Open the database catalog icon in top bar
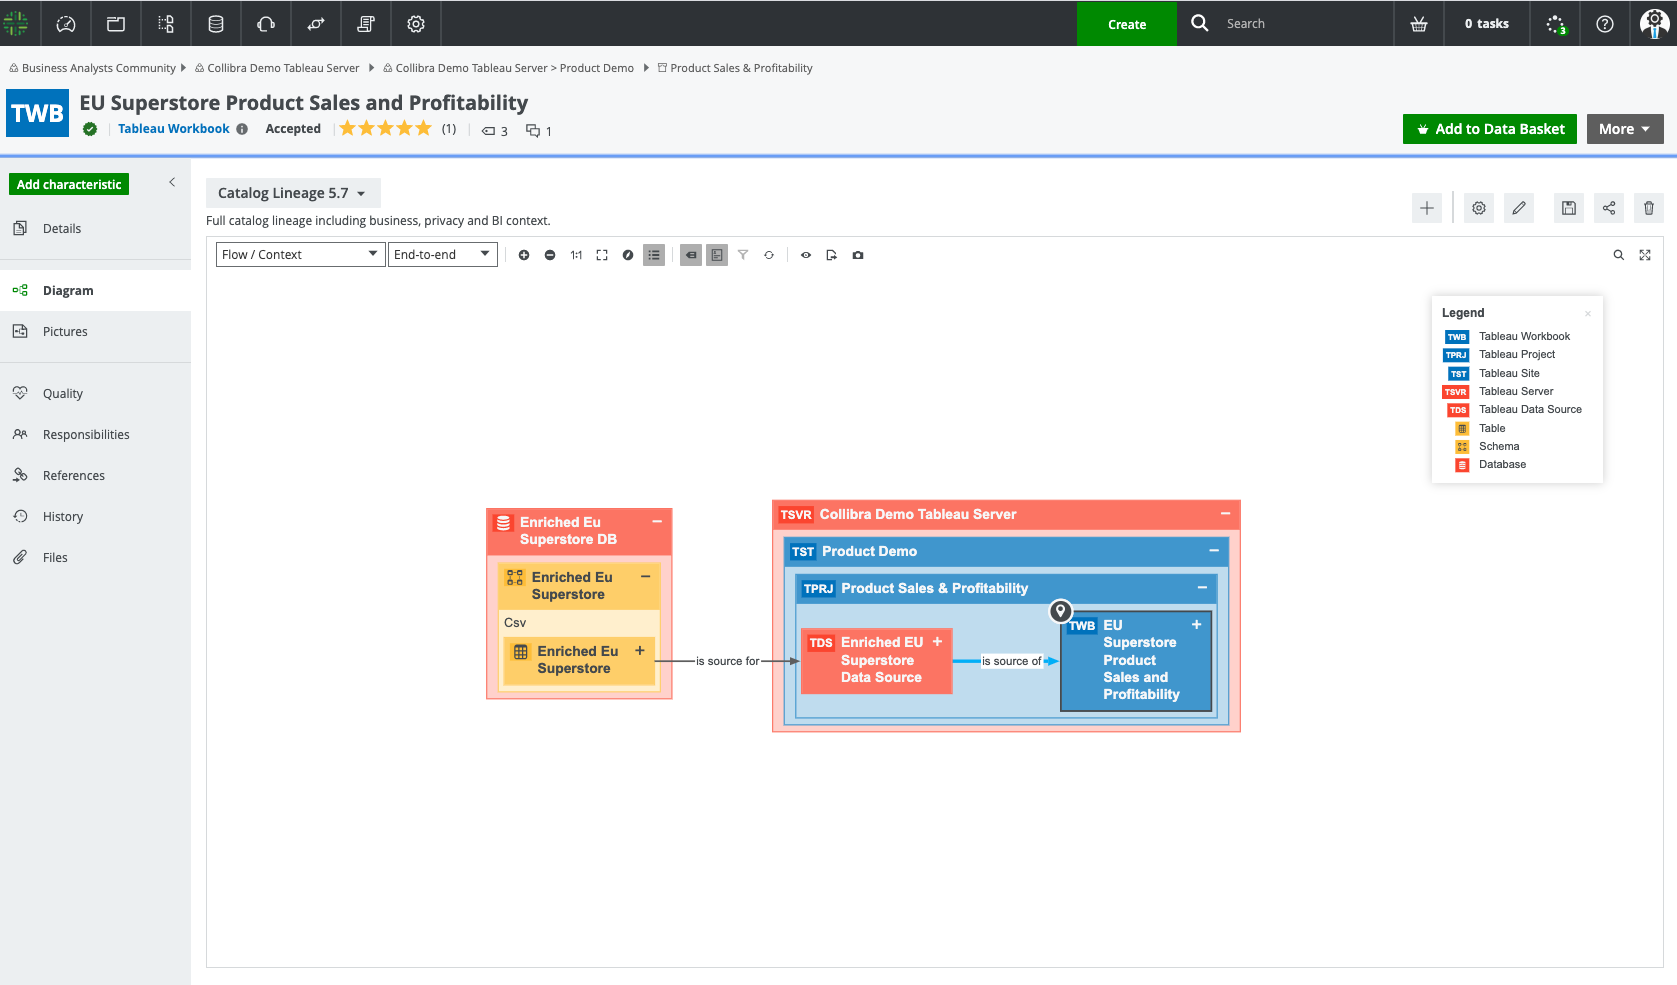1677x985 pixels. (216, 24)
